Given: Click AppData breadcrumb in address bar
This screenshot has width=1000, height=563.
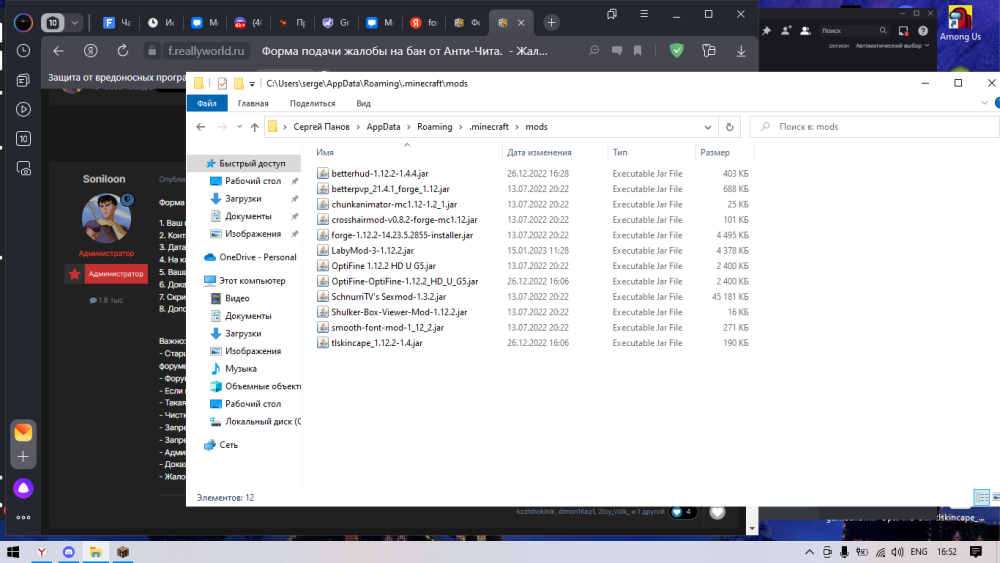Looking at the screenshot, I should point(383,127).
